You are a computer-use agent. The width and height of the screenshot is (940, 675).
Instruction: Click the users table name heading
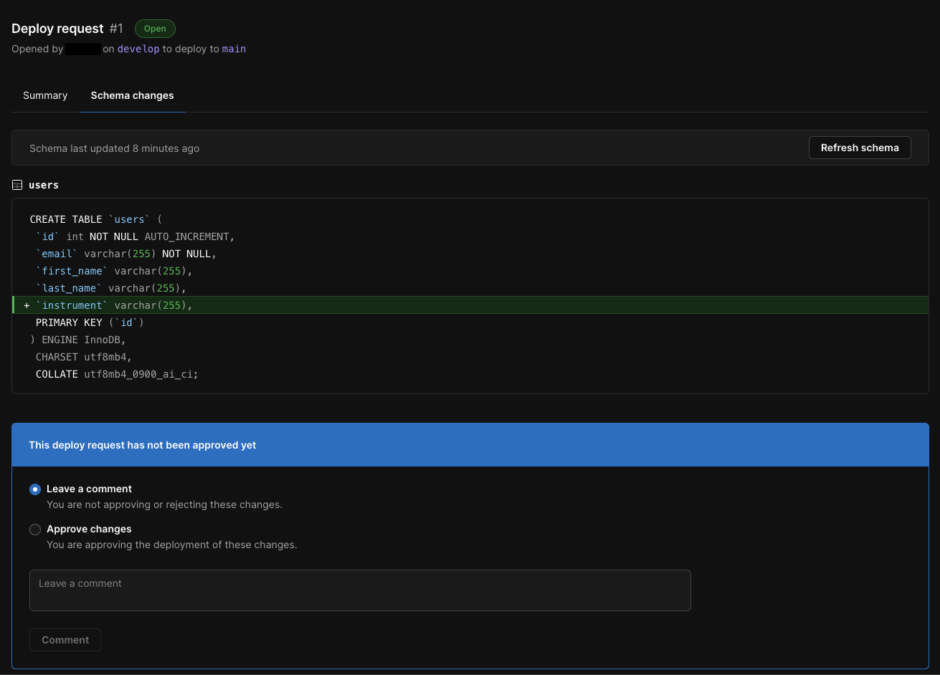point(44,185)
